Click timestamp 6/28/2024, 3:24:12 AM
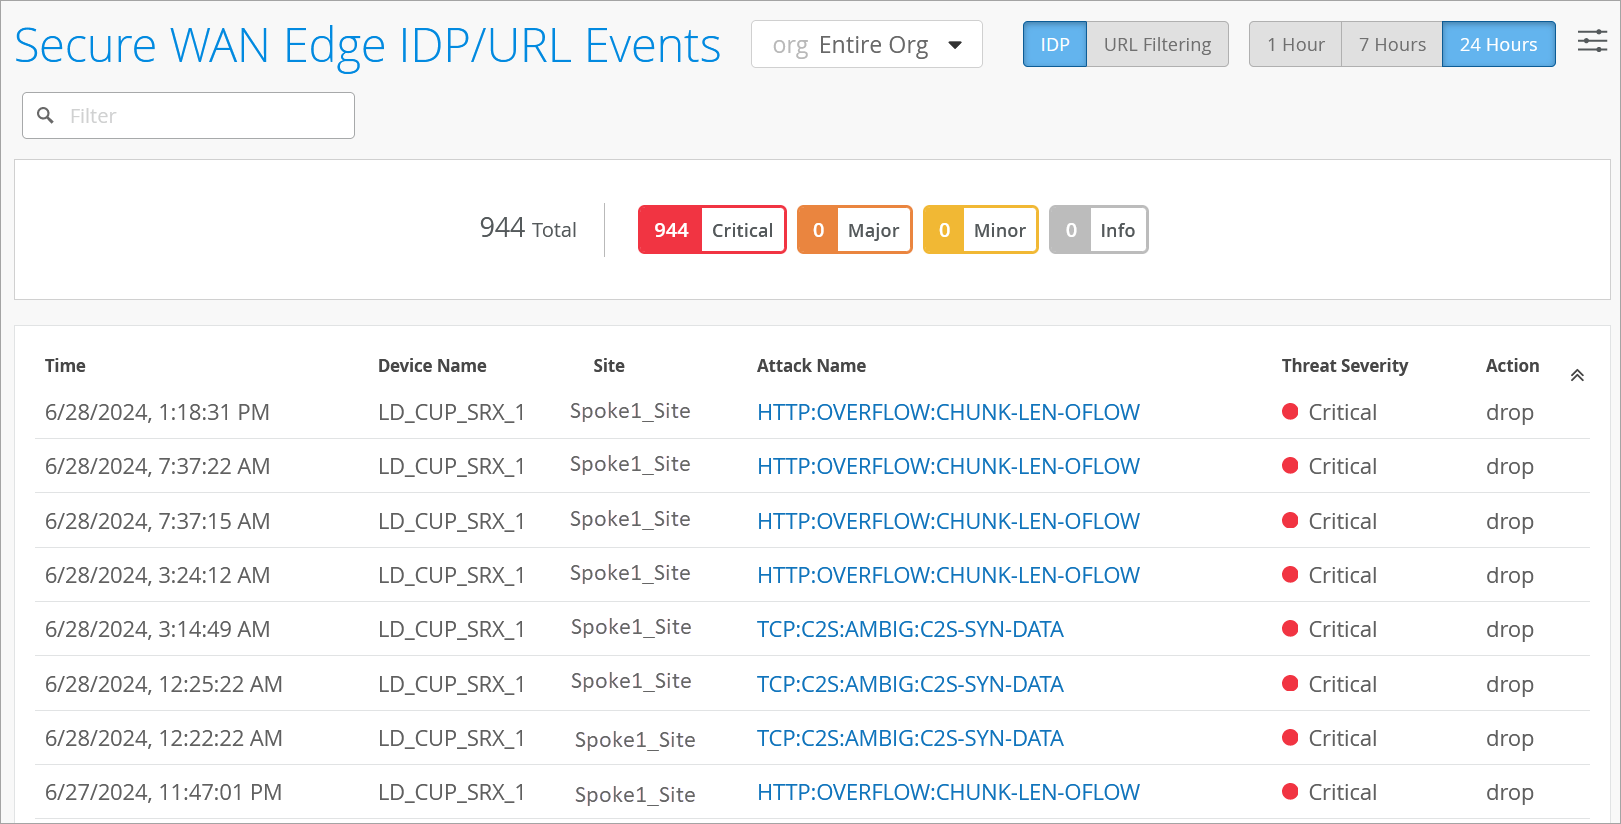 (157, 575)
